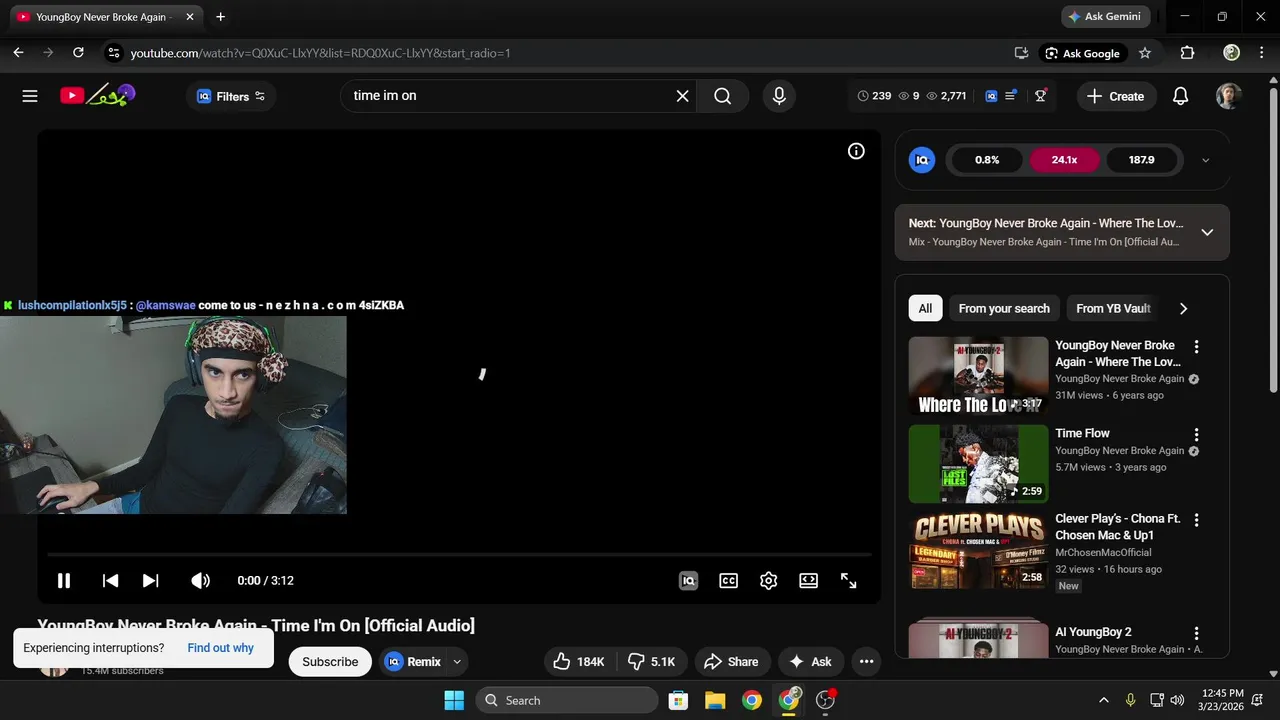Expand the Next mix playlist panel
Viewport: 1280px width, 720px height.
click(x=1207, y=232)
